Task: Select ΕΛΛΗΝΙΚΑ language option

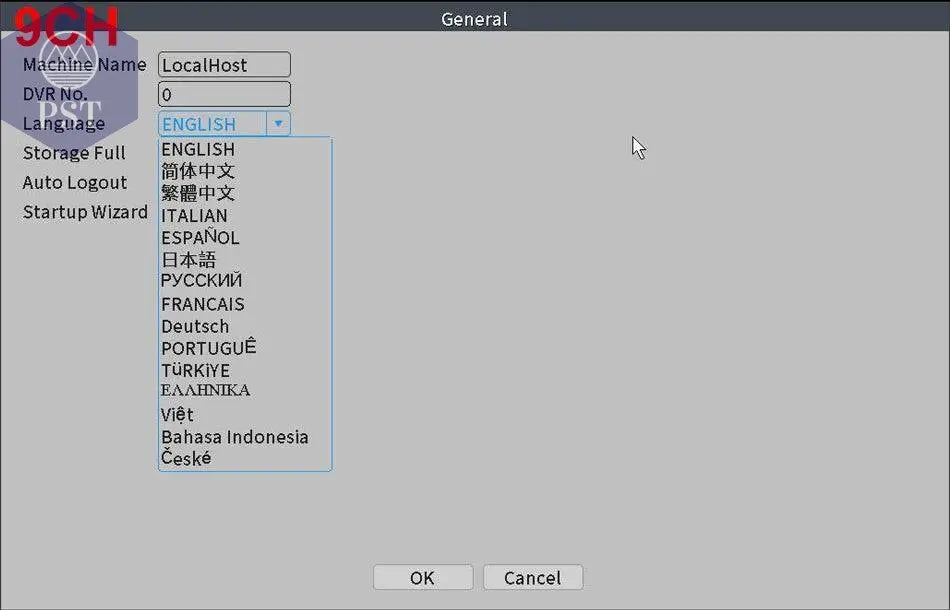Action: point(205,390)
